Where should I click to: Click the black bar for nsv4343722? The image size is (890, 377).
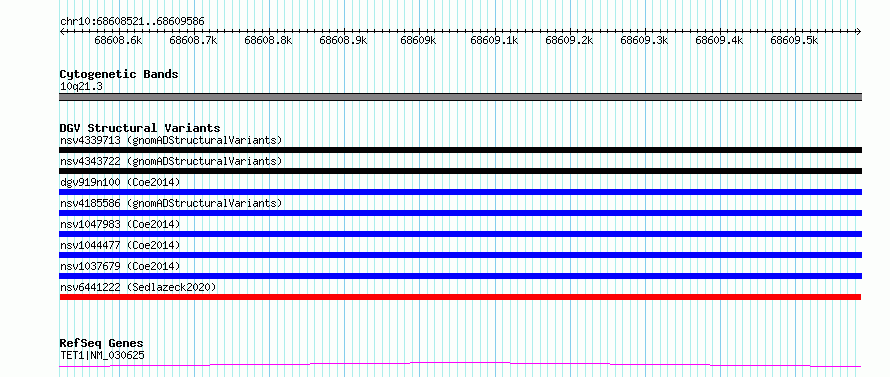click(x=461, y=171)
